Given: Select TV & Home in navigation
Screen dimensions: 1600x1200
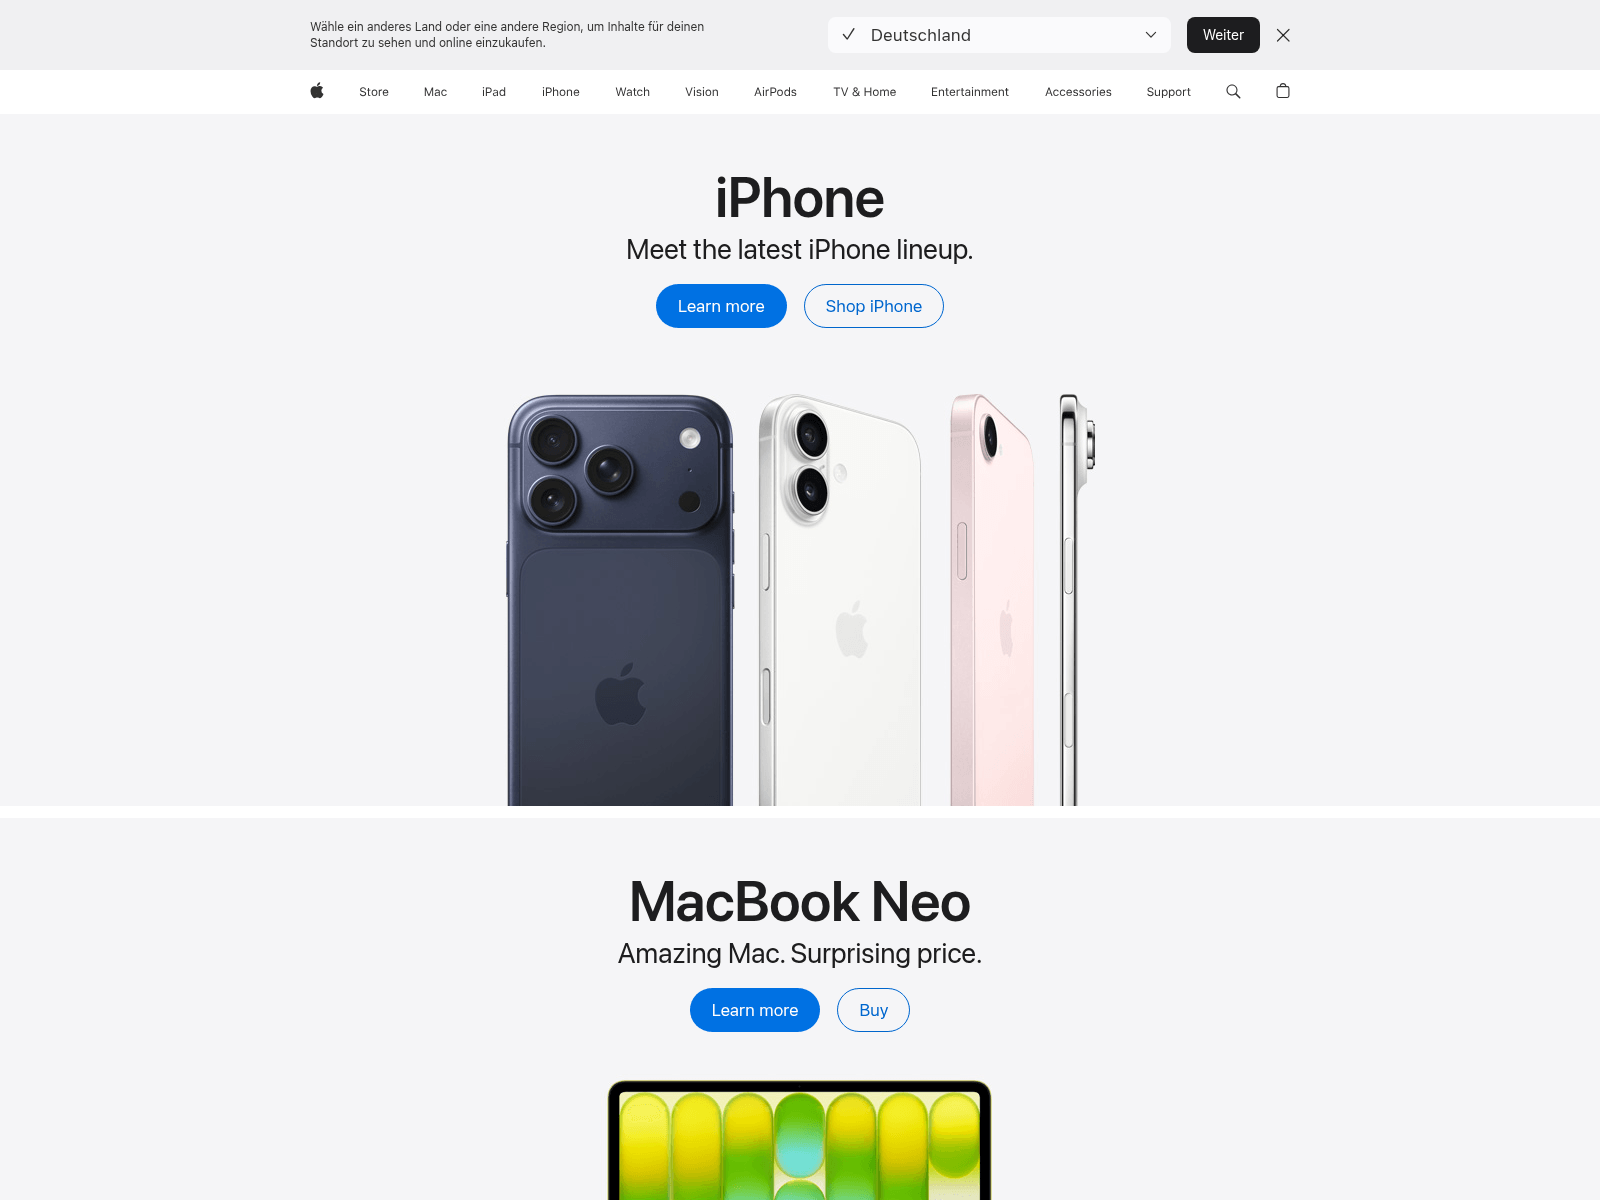Looking at the screenshot, I should 865,92.
